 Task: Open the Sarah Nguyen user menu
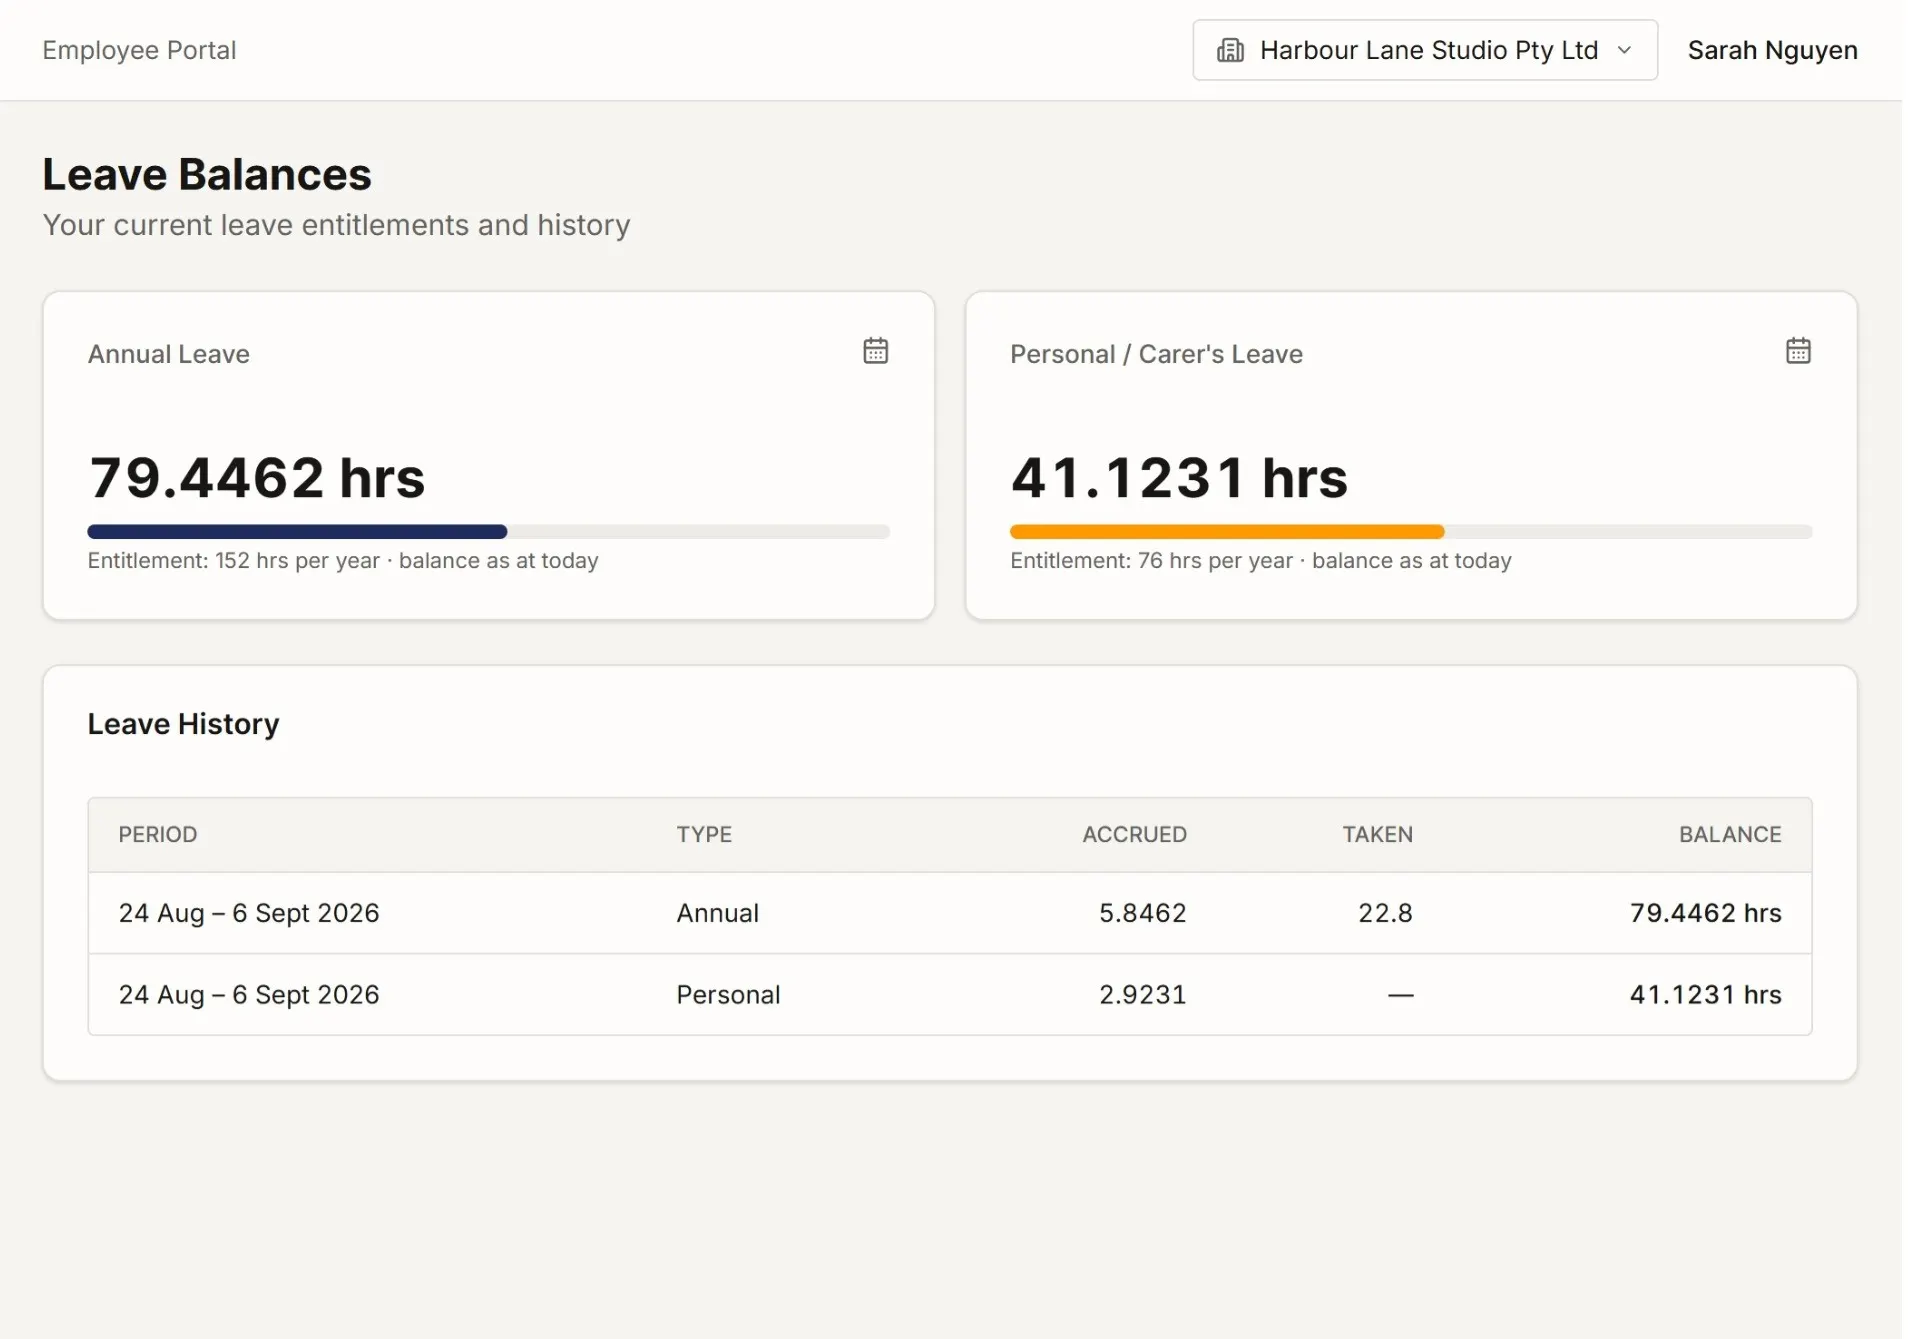tap(1772, 50)
